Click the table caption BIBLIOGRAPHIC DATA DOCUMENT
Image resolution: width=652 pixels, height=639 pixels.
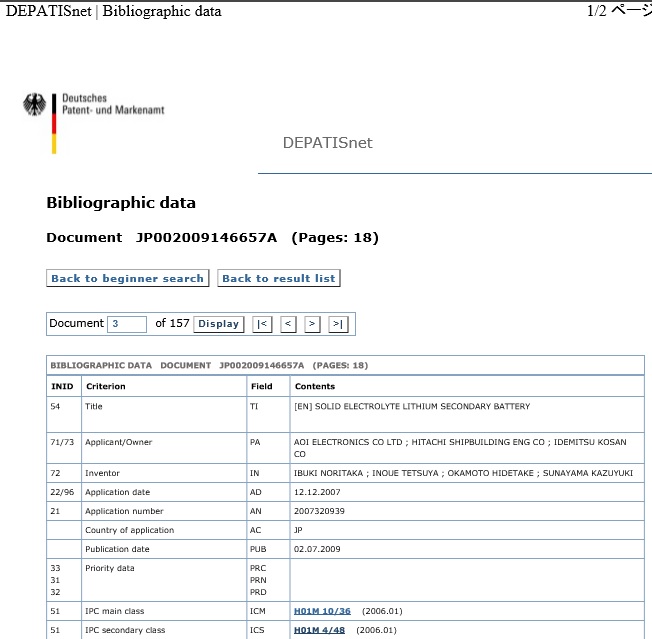pos(209,365)
